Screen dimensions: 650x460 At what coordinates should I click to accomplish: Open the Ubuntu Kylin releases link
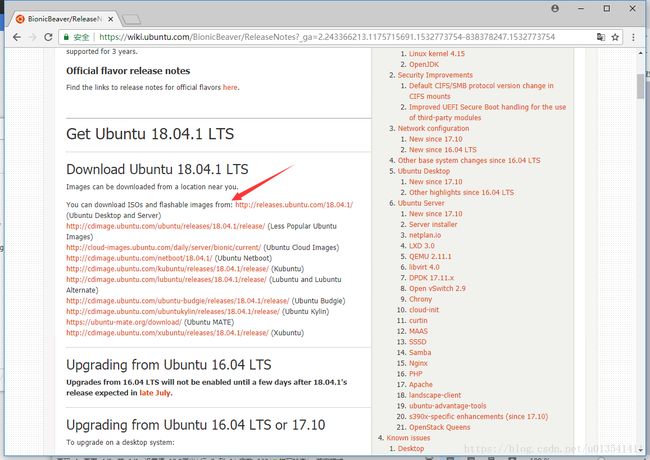click(173, 312)
